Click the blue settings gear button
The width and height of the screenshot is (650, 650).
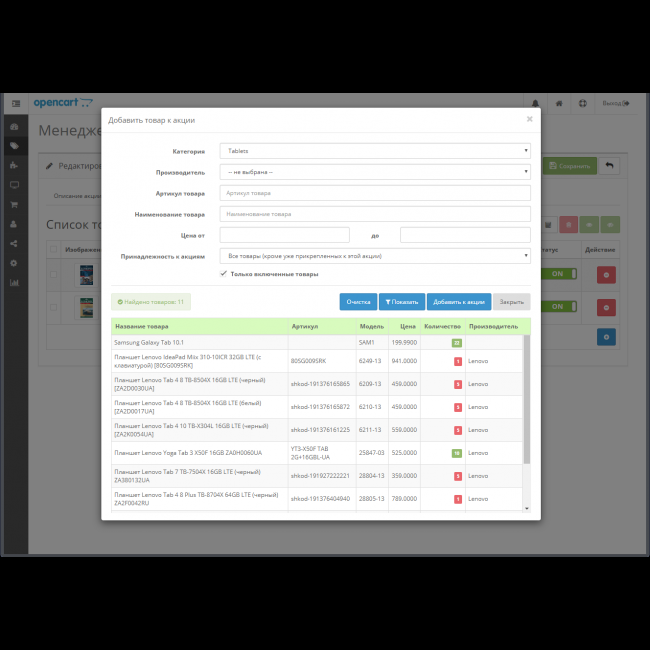coord(605,337)
